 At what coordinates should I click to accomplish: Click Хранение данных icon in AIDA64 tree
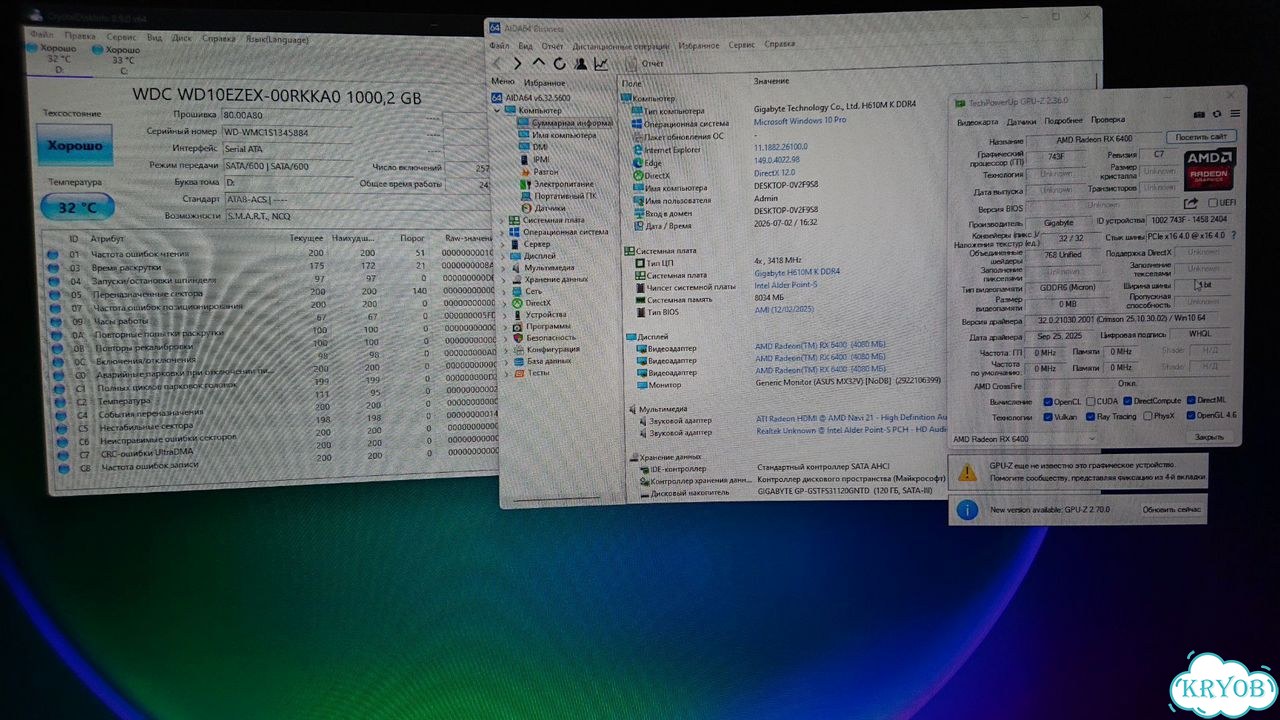[515, 280]
